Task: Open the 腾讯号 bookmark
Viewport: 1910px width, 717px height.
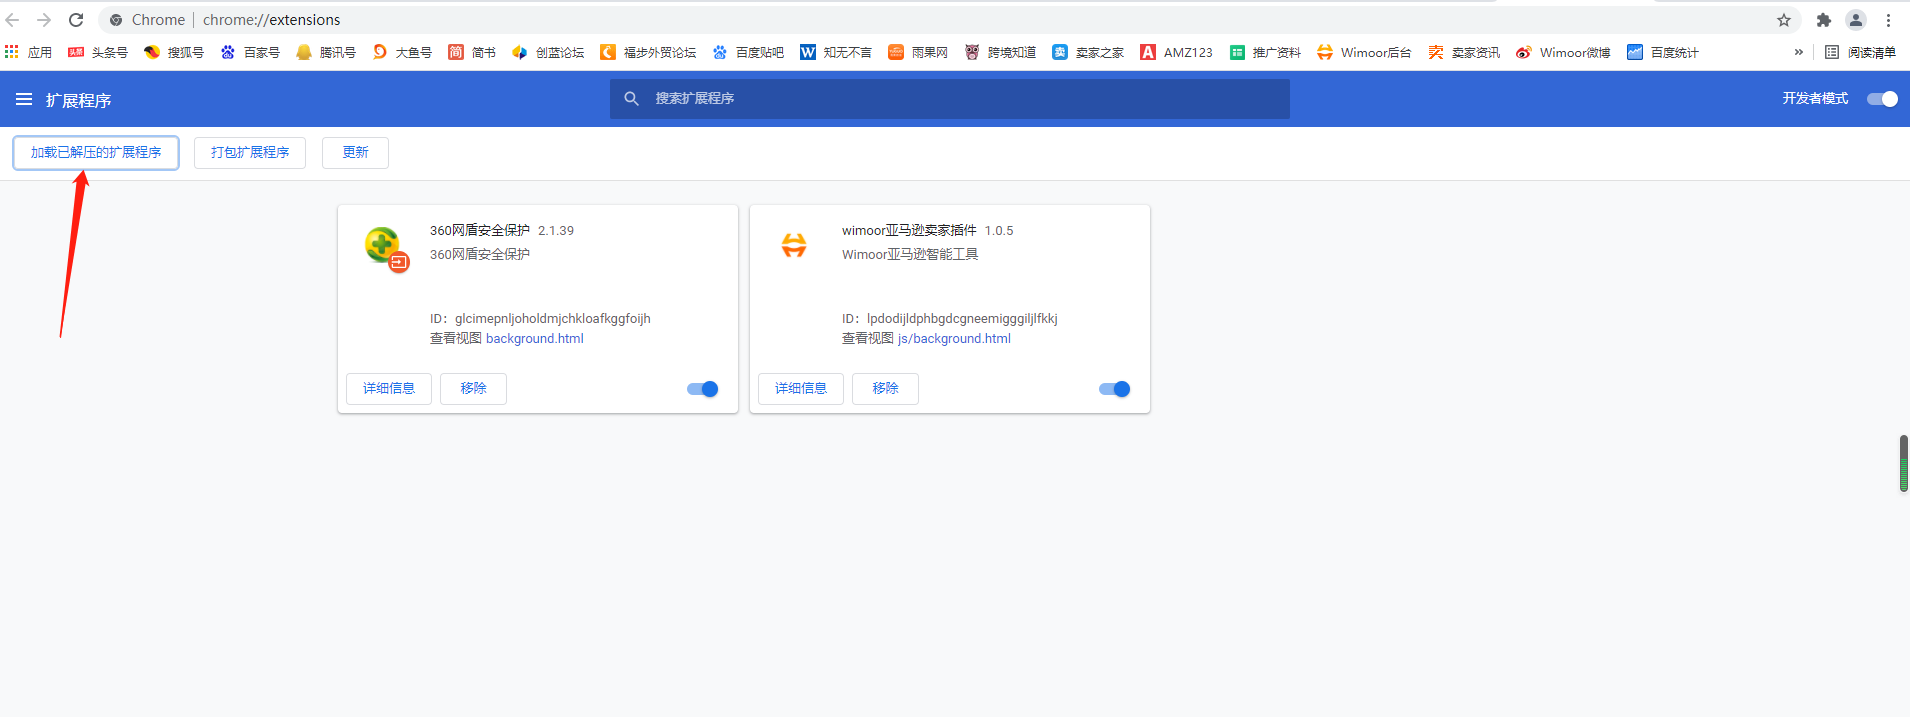Action: (x=326, y=52)
